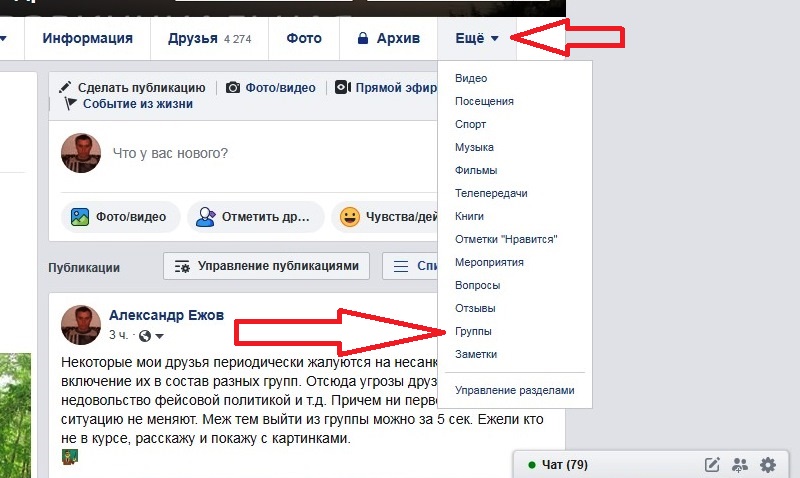Select Заметки in the Ещё menu

(476, 354)
